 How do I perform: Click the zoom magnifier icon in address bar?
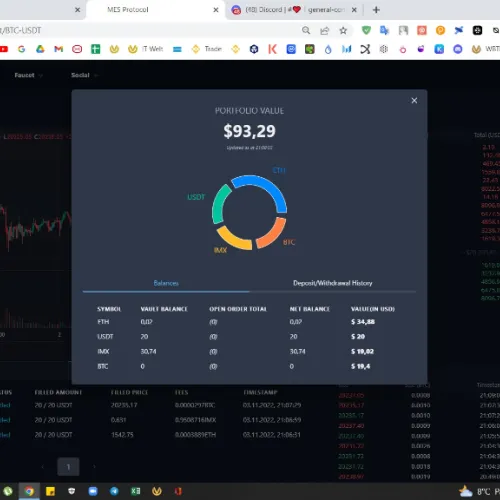click(x=306, y=31)
